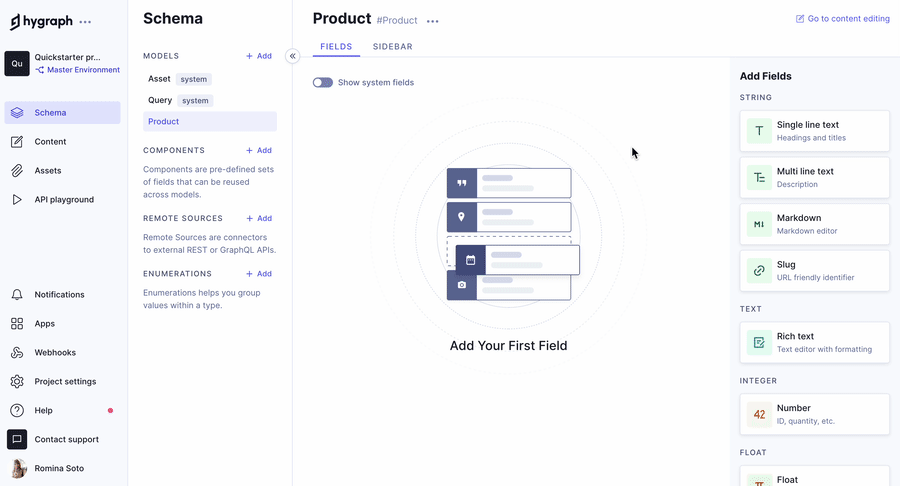Add a new enumeration
900x486 pixels.
pyautogui.click(x=259, y=274)
